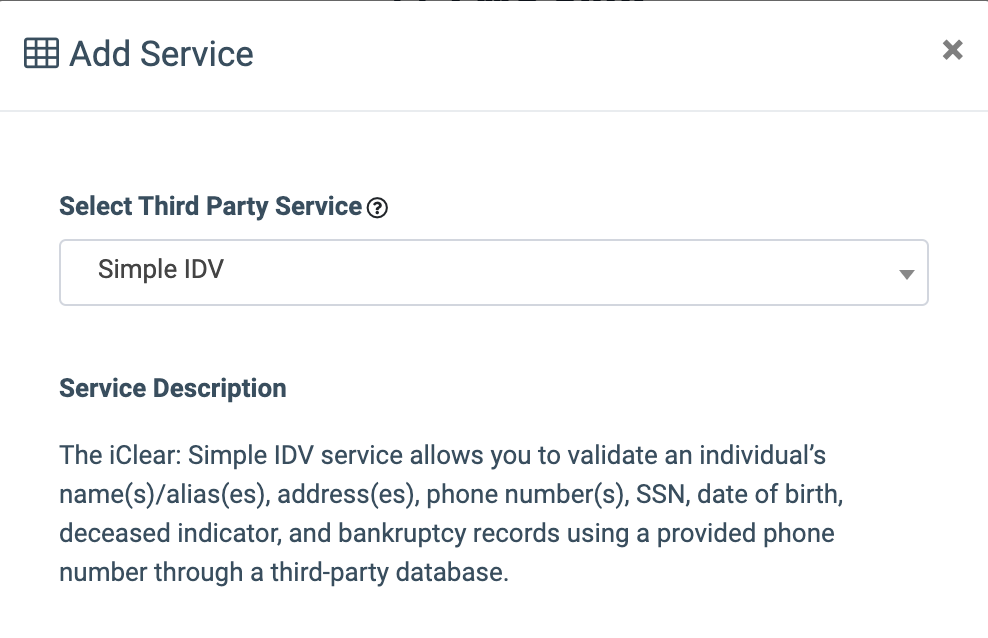Click the 'Service Description' heading
Viewport: 988px width, 638px height.
[x=173, y=388]
